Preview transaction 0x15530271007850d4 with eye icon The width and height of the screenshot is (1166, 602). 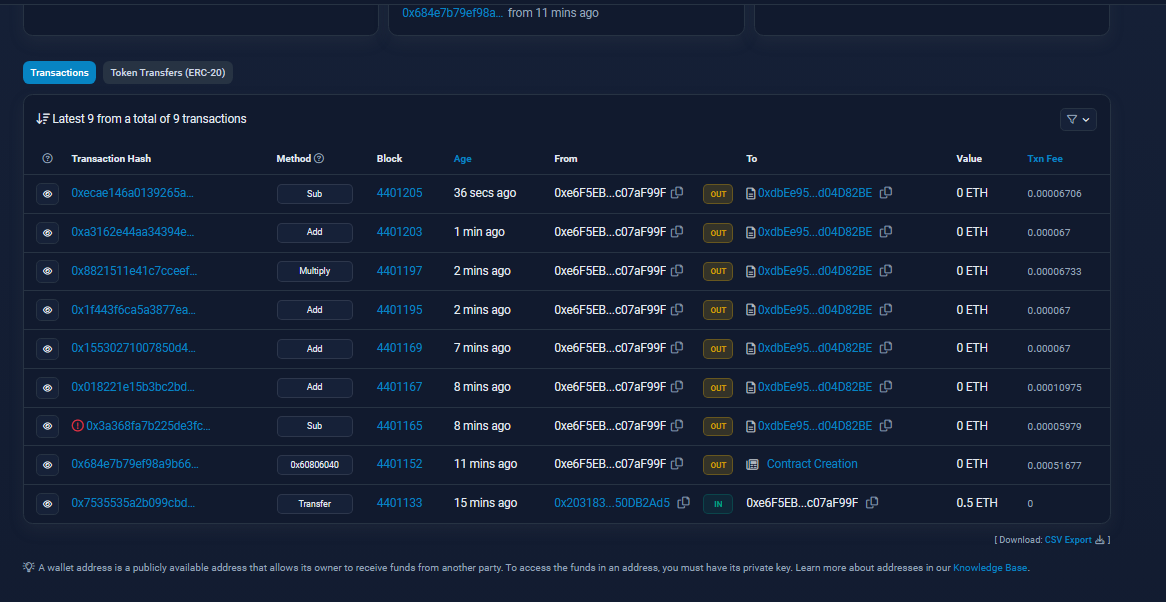48,349
